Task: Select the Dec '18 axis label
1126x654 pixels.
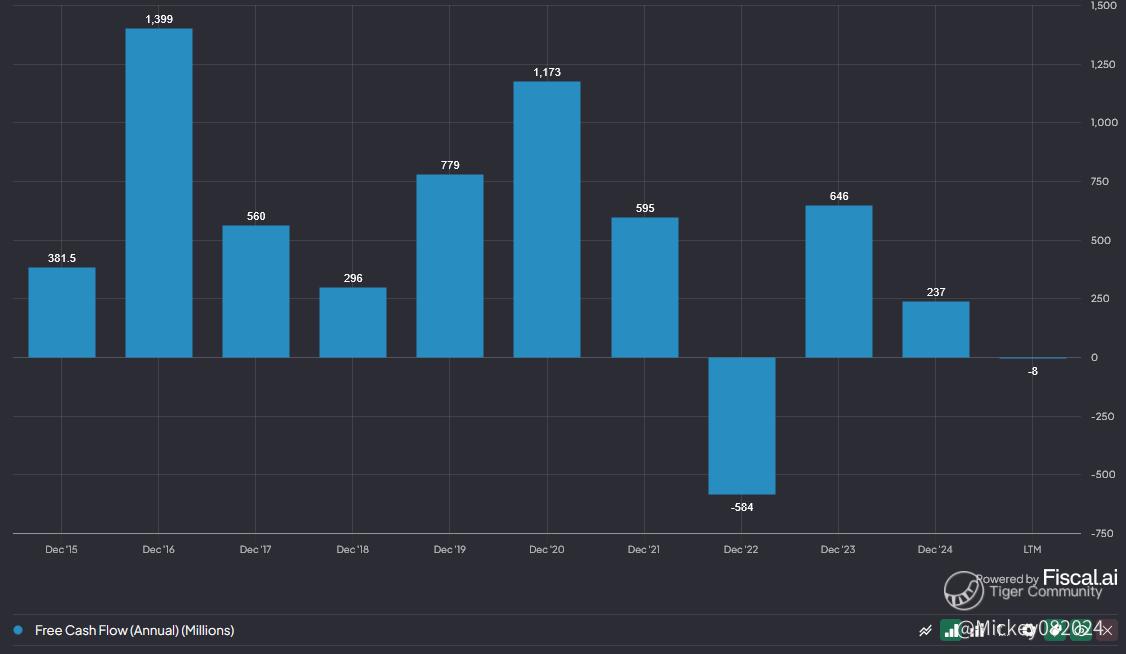Action: [352, 549]
